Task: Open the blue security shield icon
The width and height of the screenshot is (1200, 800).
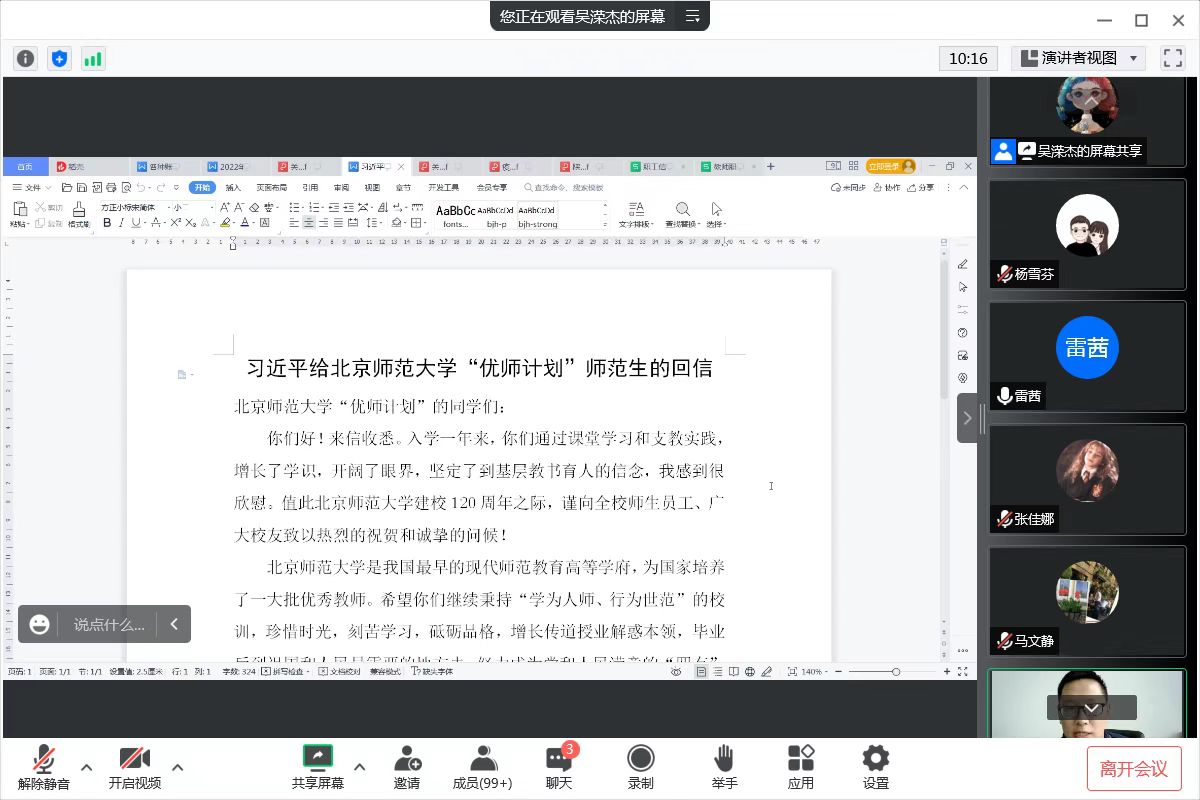Action: click(60, 58)
